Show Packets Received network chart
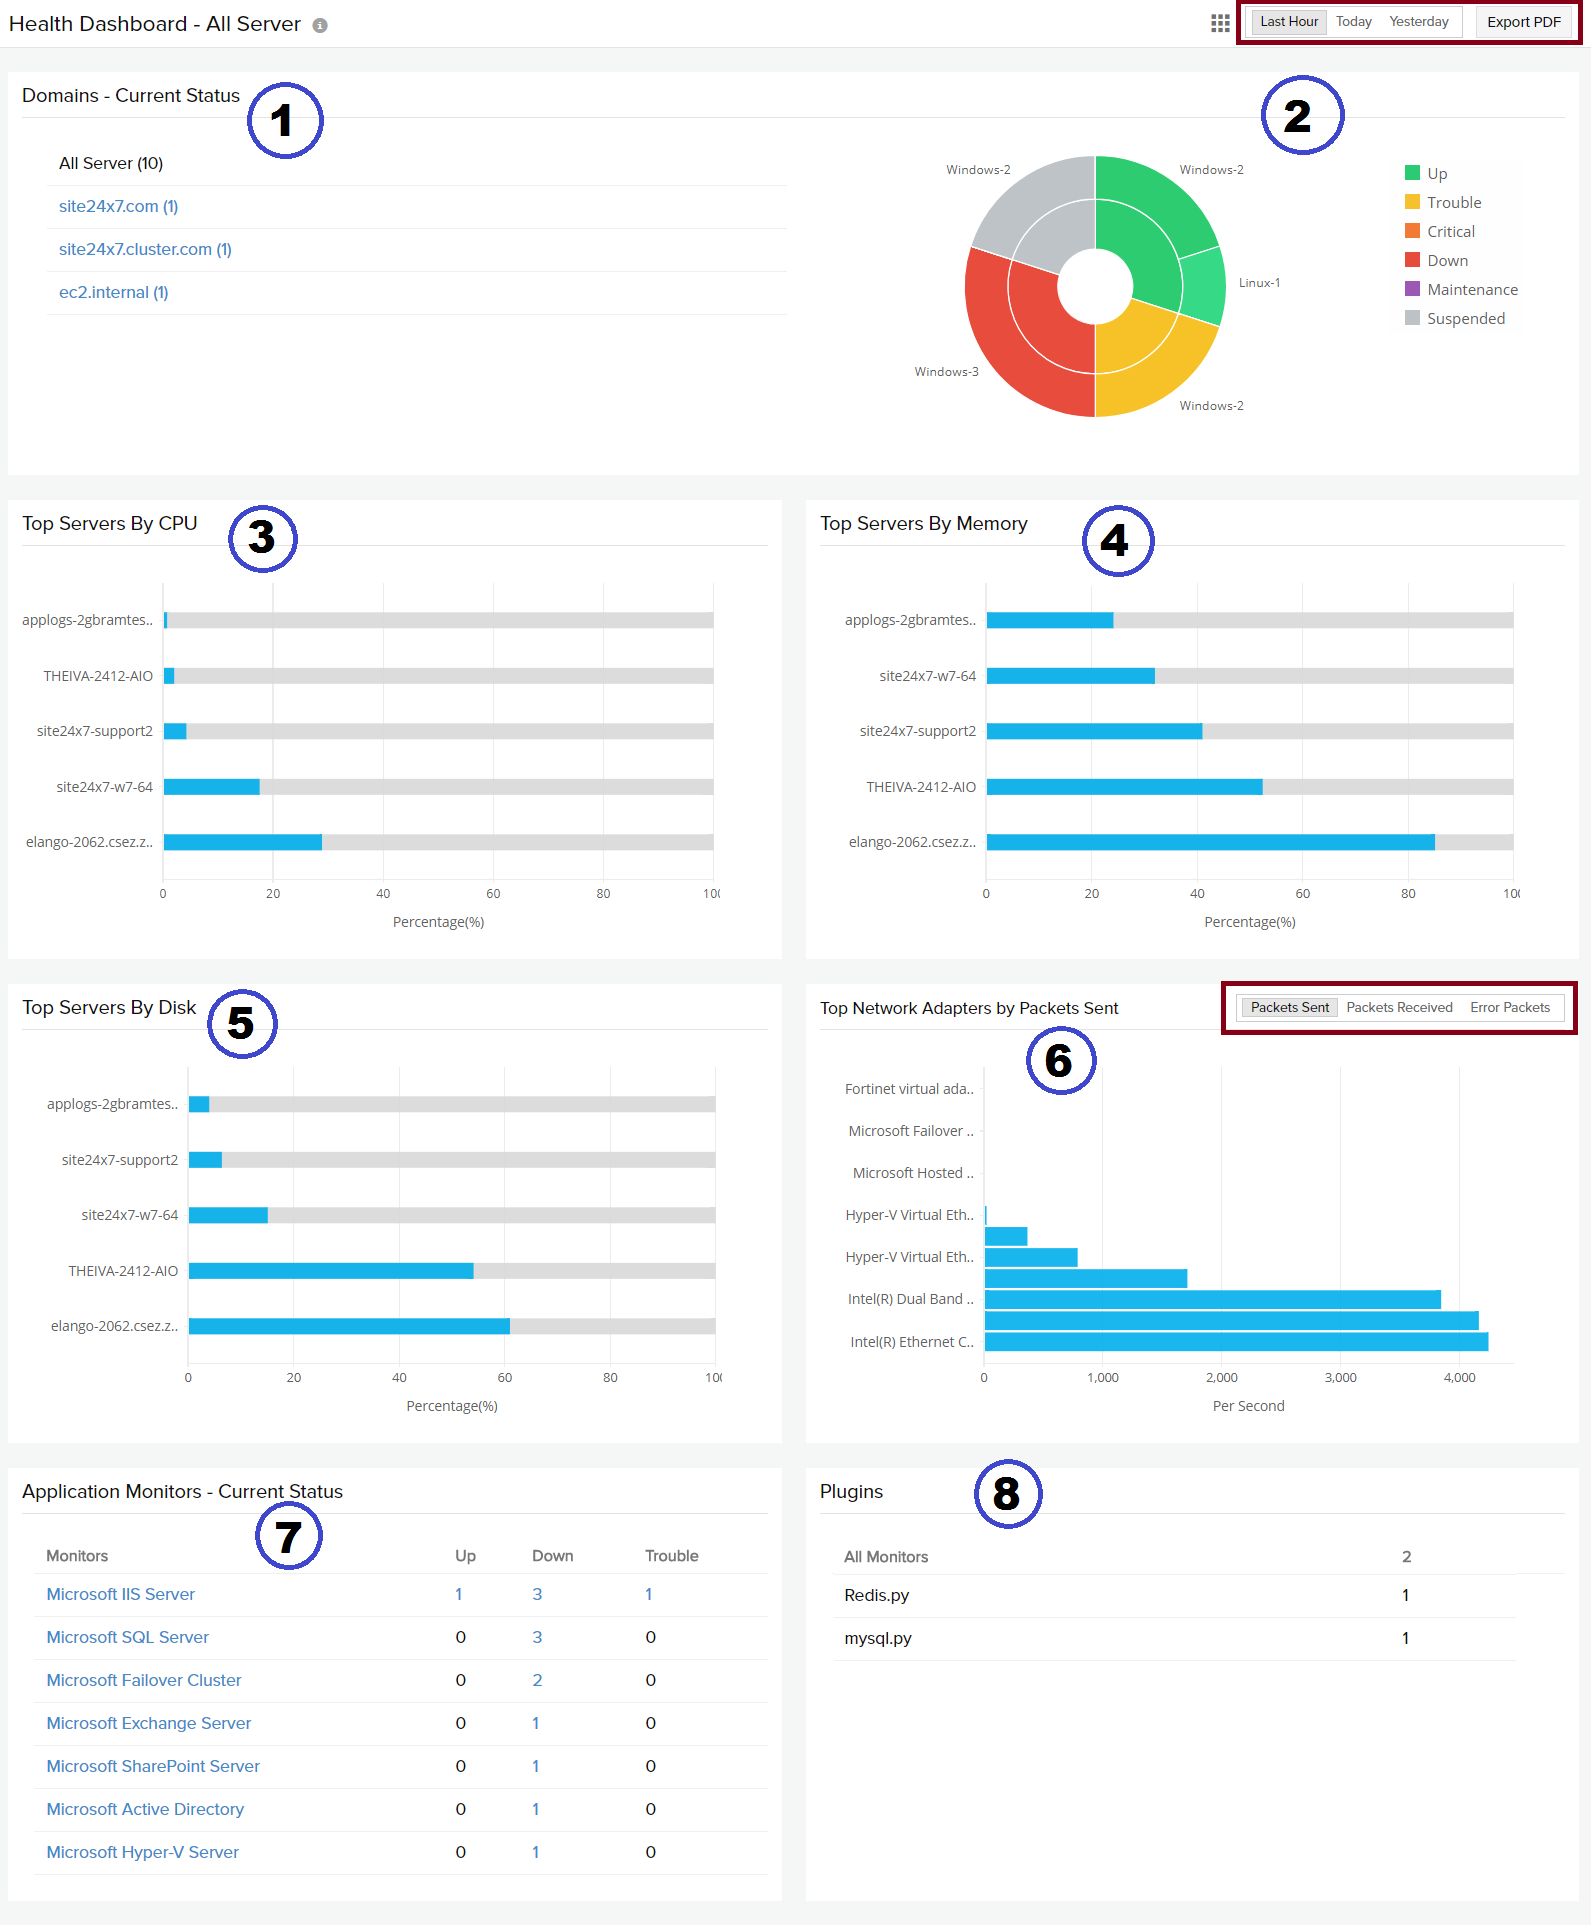The image size is (1591, 1925). pos(1398,1008)
